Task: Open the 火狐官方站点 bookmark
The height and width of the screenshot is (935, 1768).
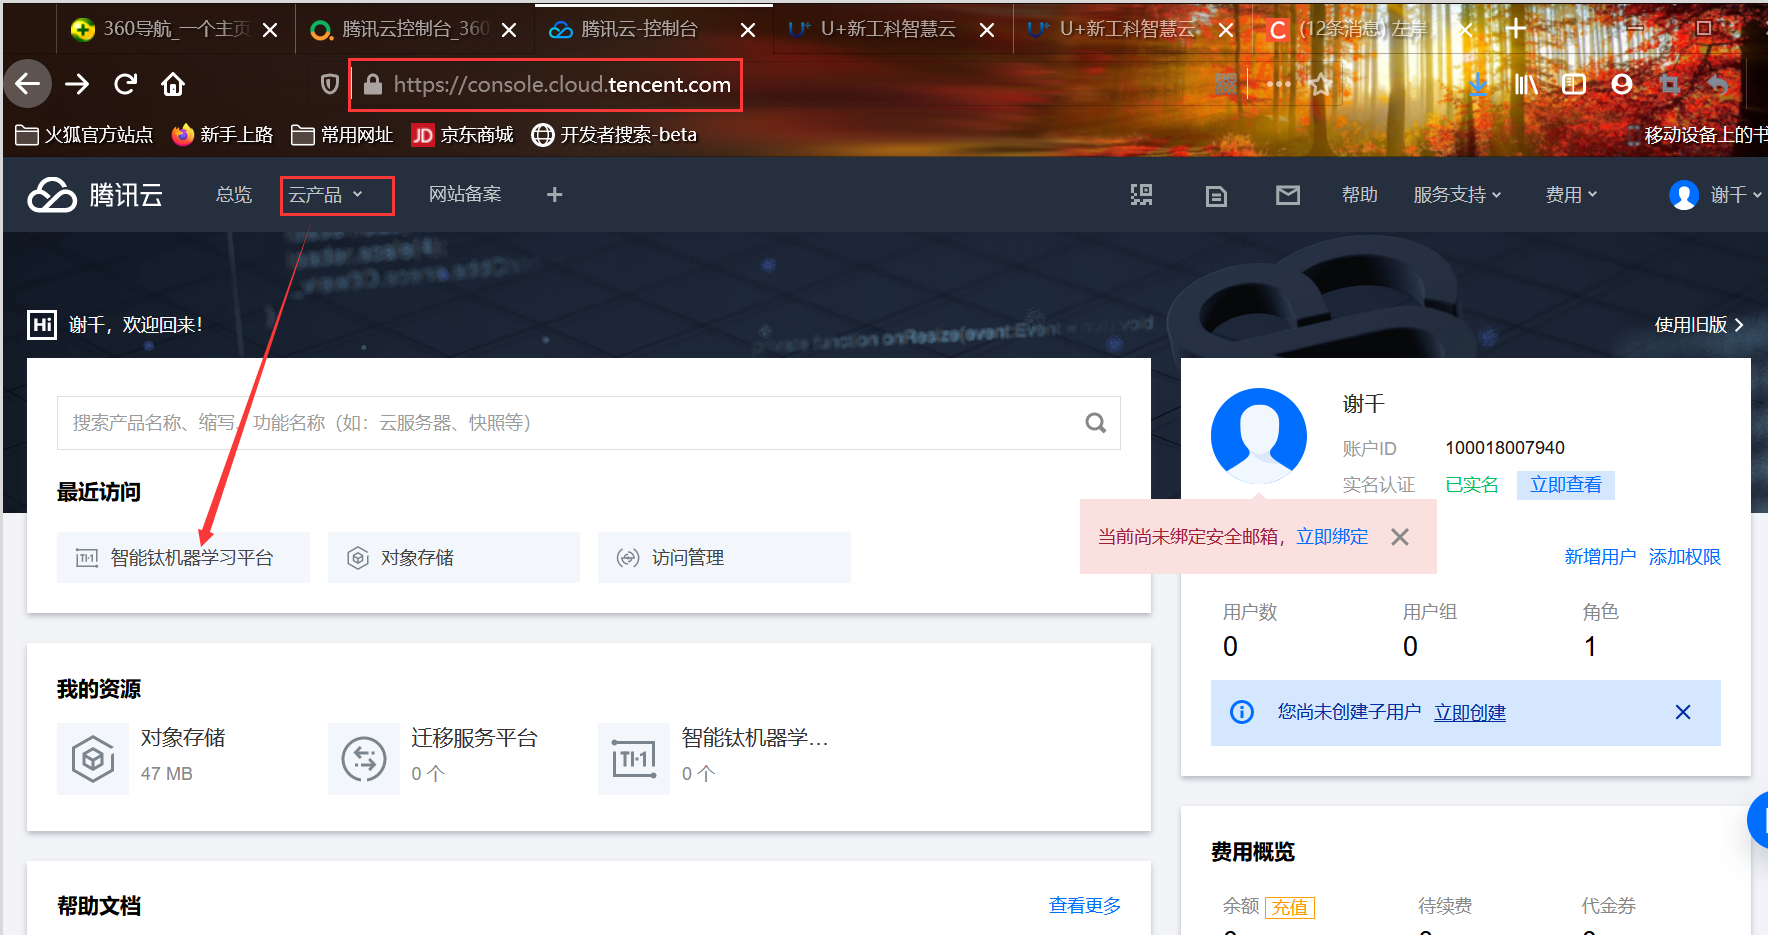Action: (x=84, y=135)
